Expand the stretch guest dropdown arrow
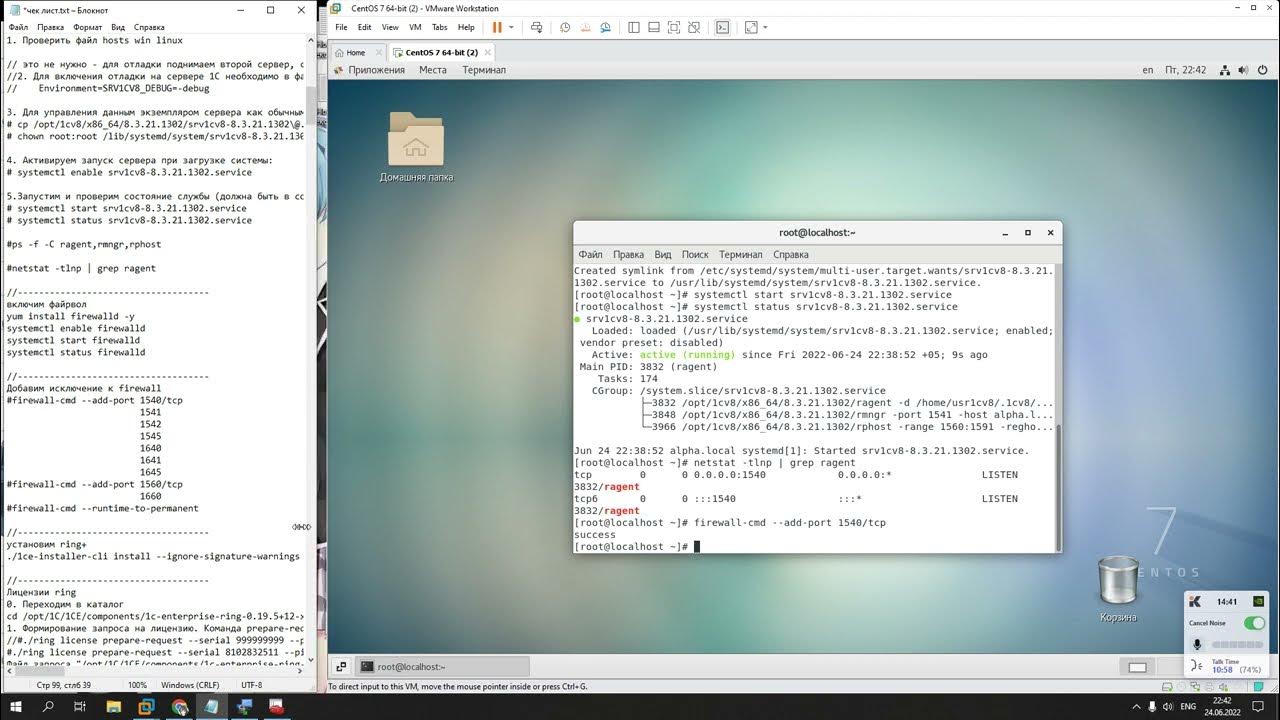The width and height of the screenshot is (1280, 720). [x=765, y=27]
